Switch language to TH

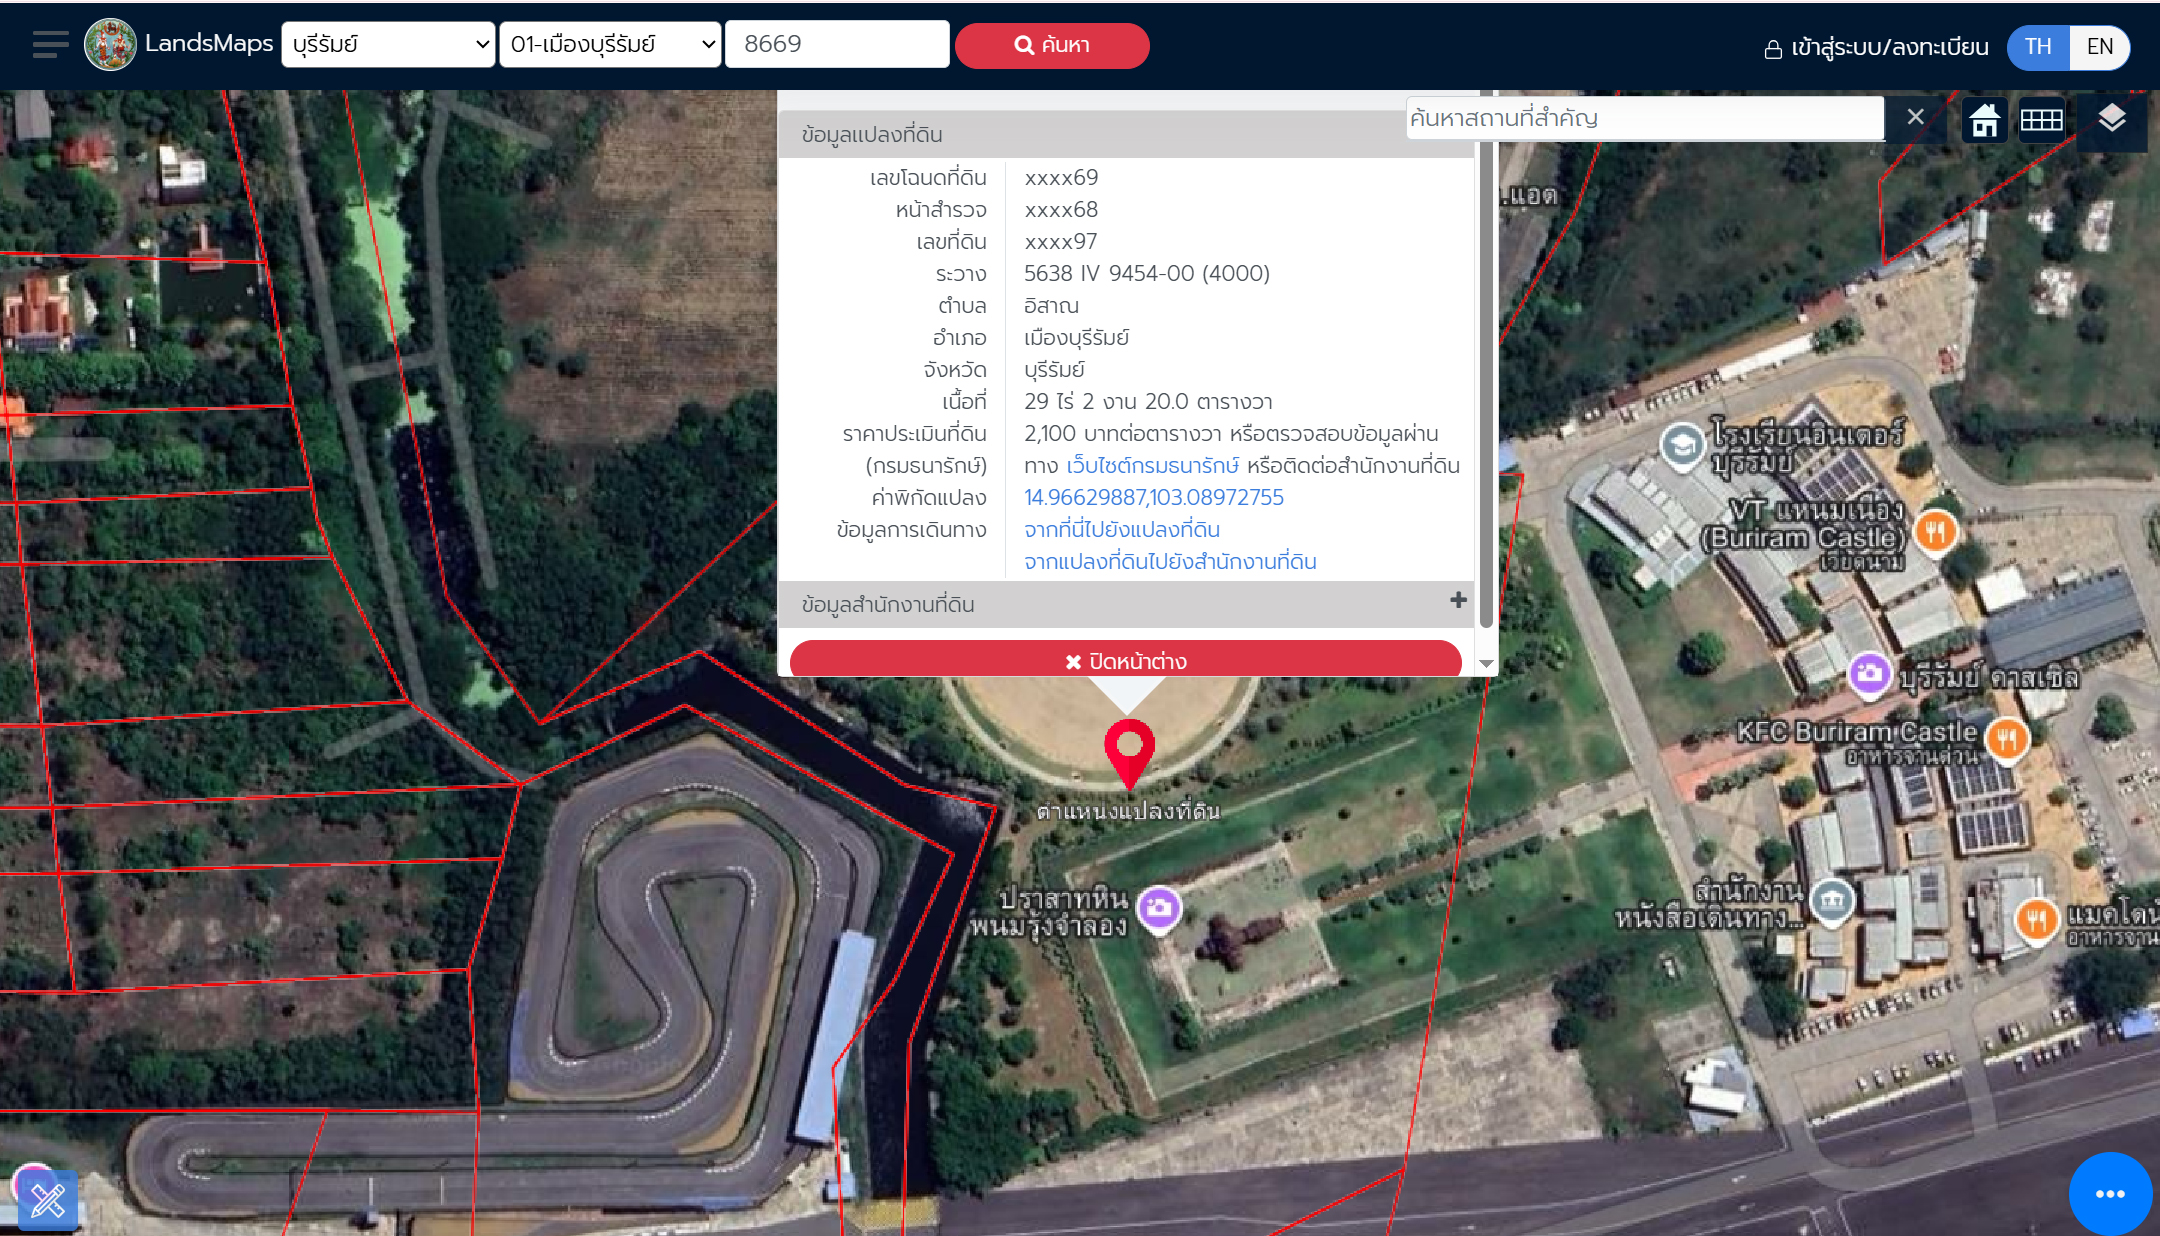[2038, 47]
